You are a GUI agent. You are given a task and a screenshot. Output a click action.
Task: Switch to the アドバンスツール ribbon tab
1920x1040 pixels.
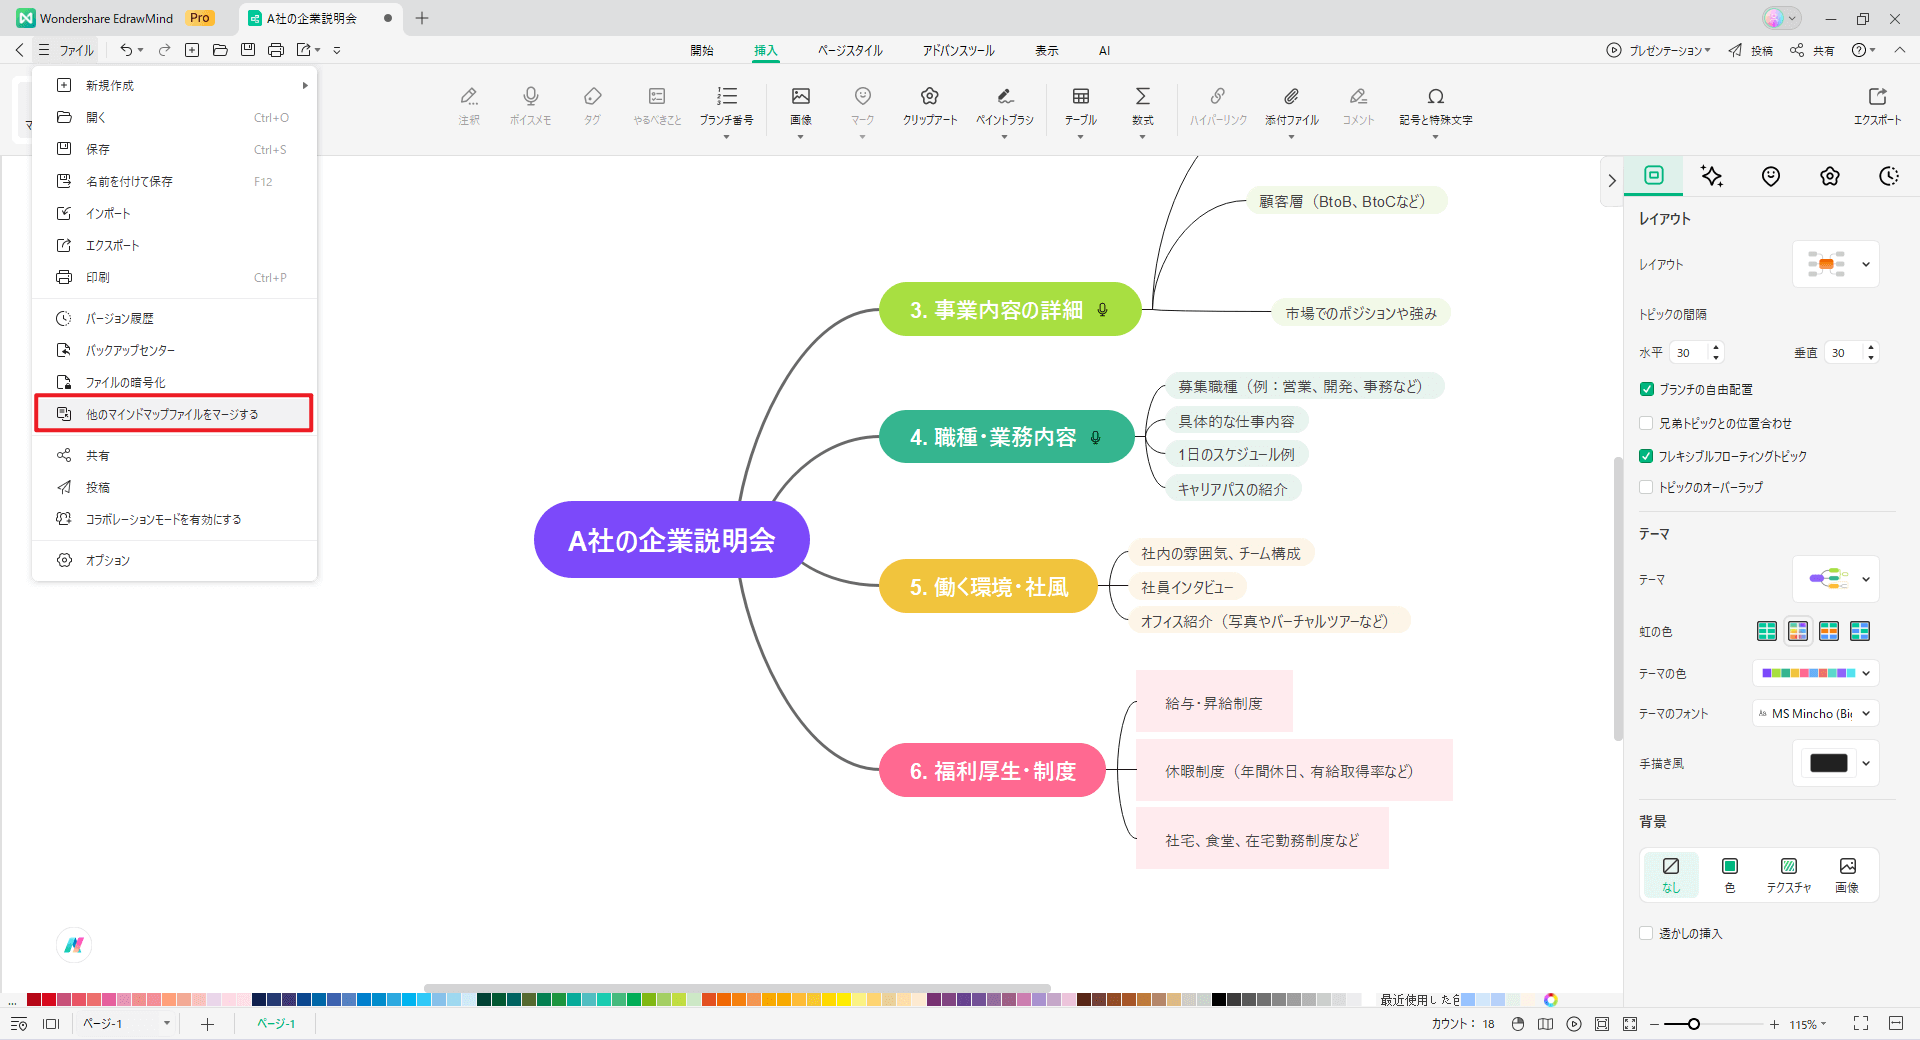pyautogui.click(x=958, y=50)
